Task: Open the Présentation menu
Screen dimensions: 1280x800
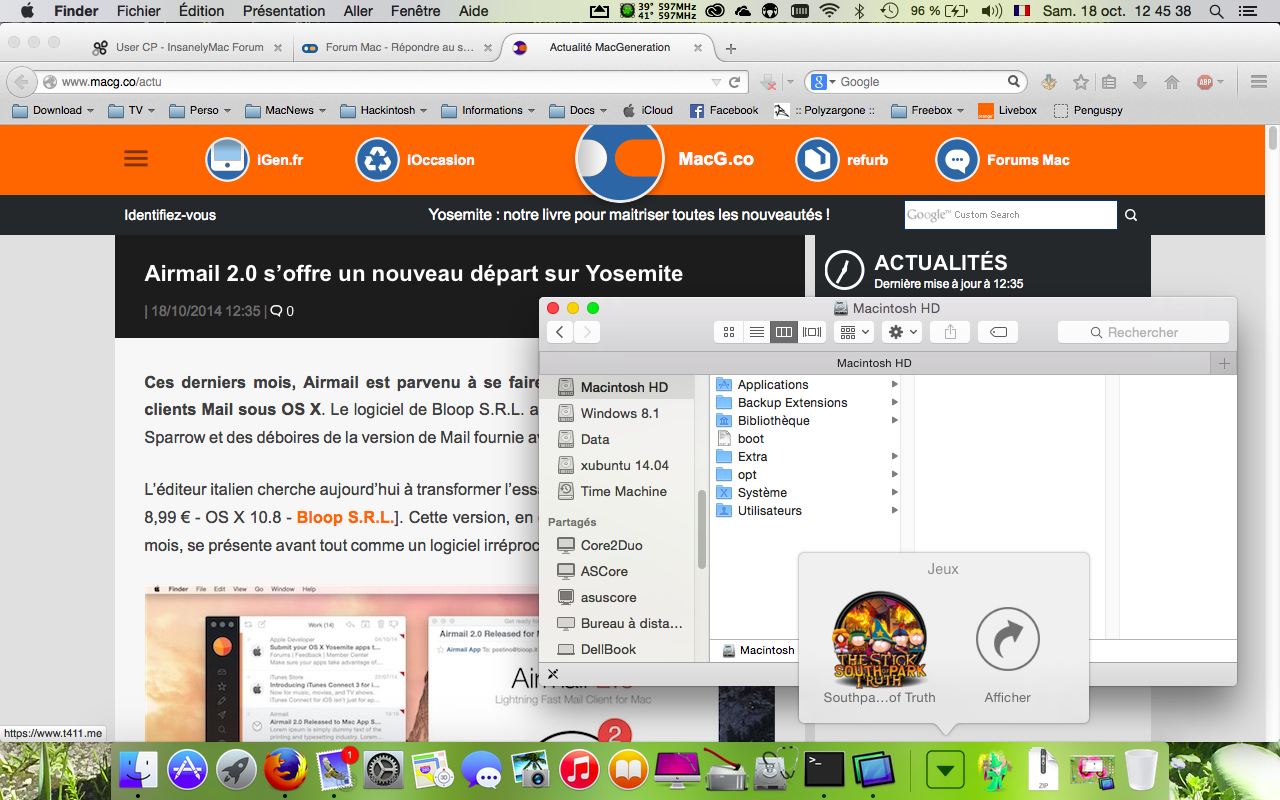Action: pyautogui.click(x=284, y=11)
